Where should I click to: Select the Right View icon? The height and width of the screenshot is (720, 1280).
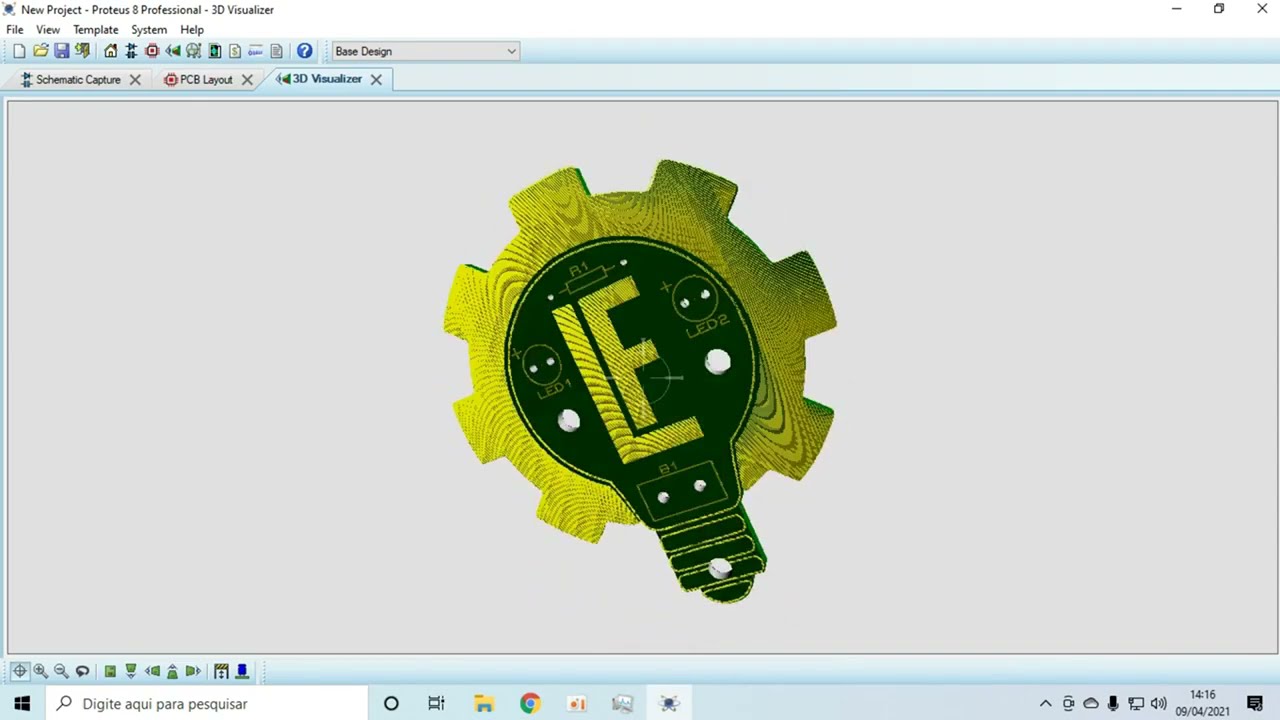click(193, 671)
